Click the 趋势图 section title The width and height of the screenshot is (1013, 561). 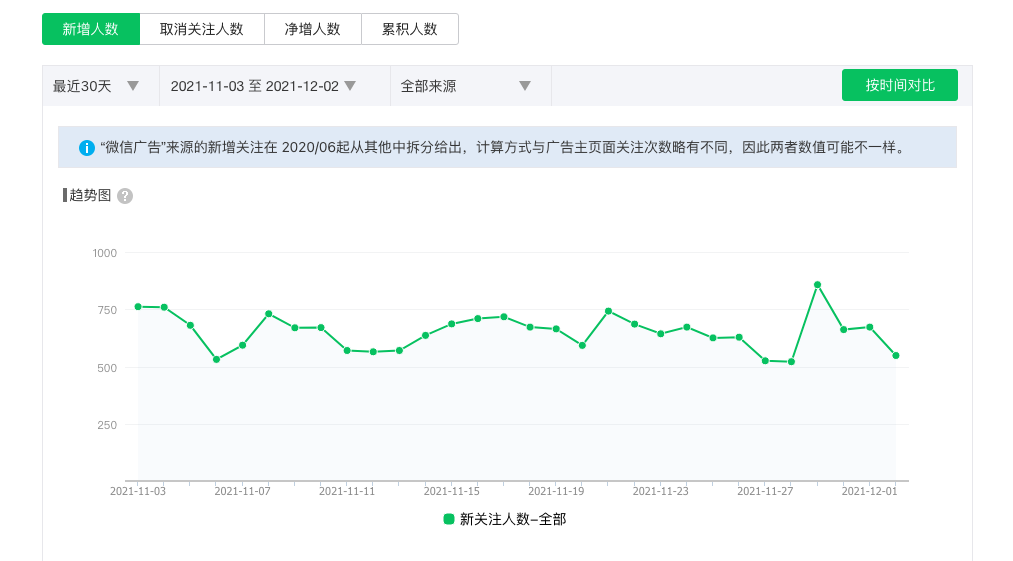pyautogui.click(x=89, y=195)
